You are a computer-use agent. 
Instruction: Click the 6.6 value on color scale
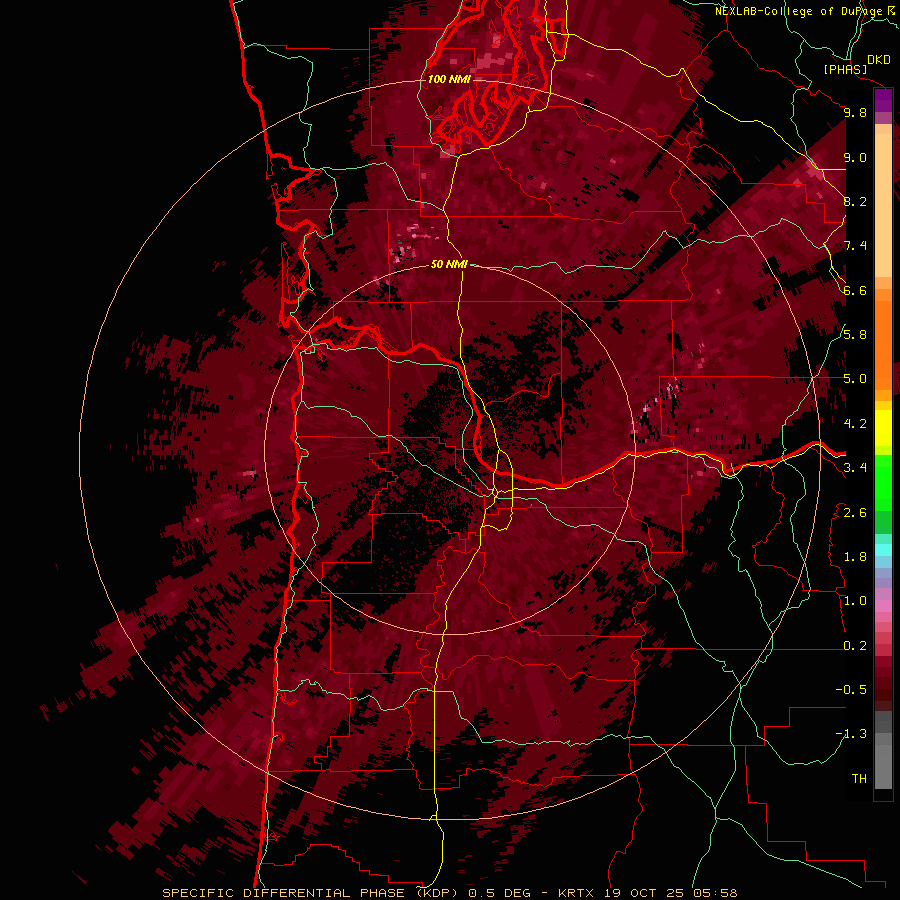[855, 290]
